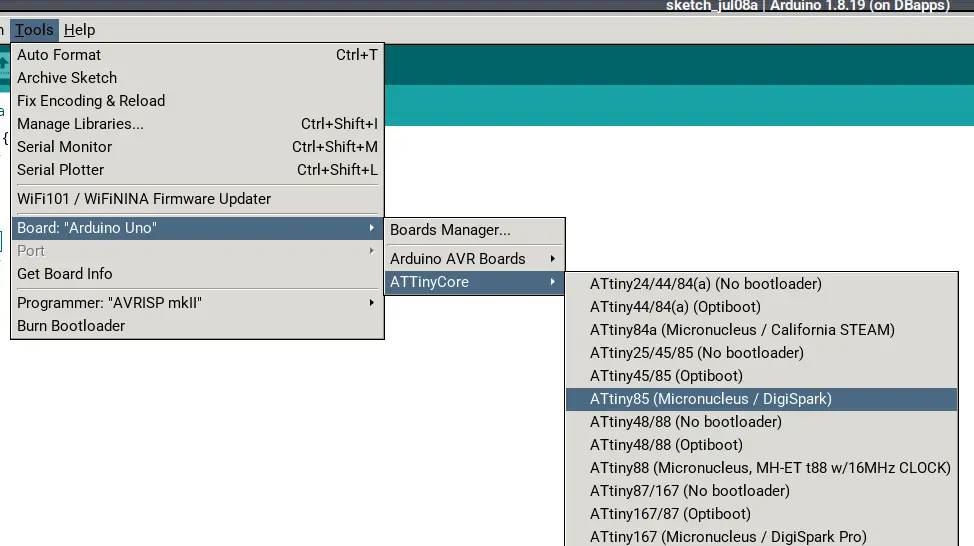Select ATtiny167/87 (Optiboot) board
Screen dimensions: 974x546
coord(762,514)
